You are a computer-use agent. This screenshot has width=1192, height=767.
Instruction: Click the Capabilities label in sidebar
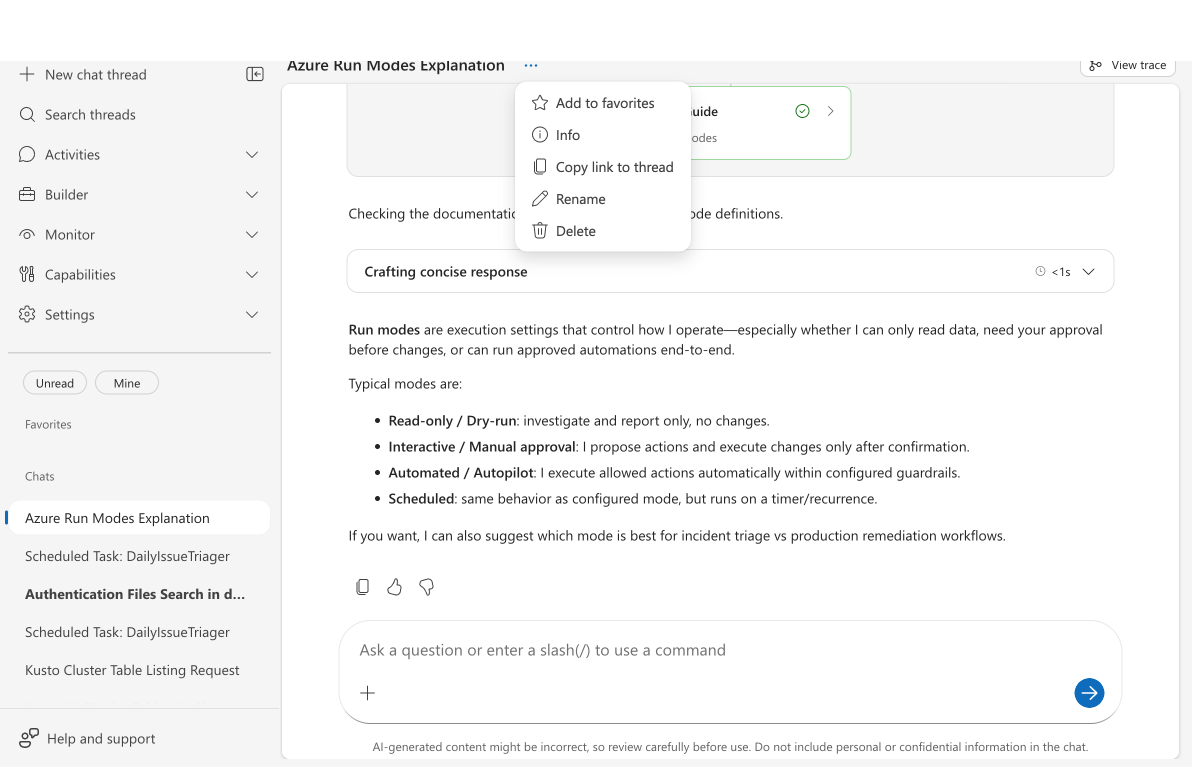(80, 274)
